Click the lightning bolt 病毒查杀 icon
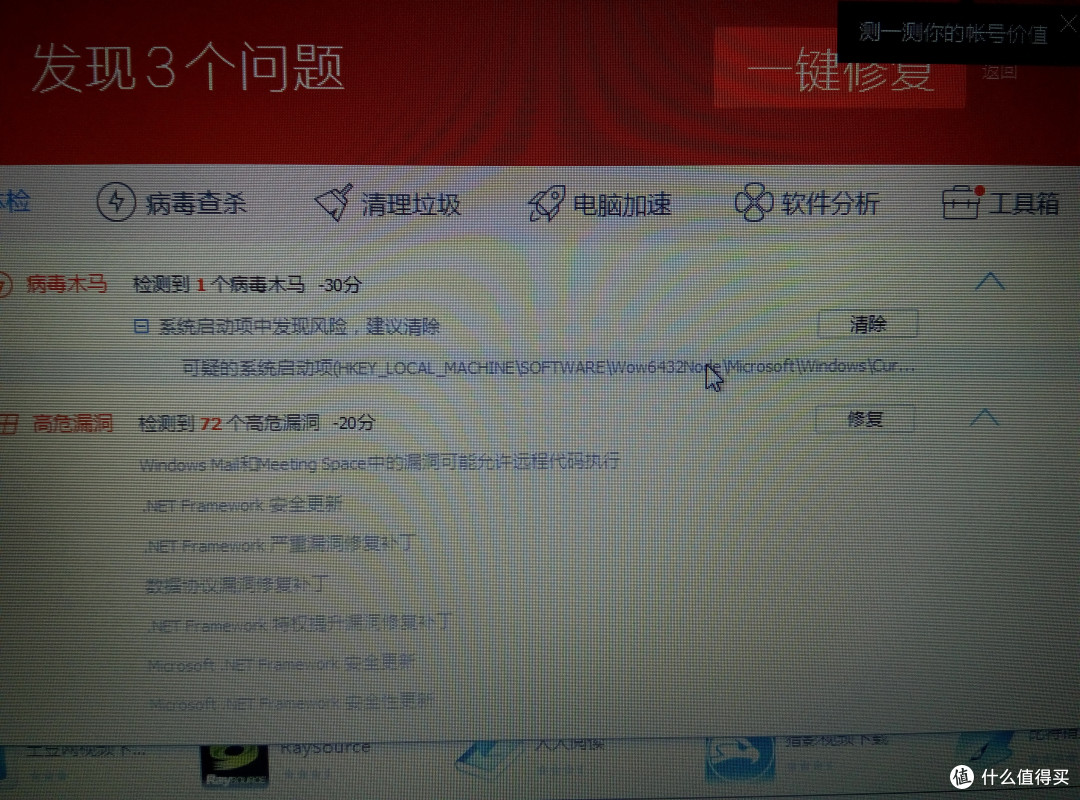The image size is (1080, 800). pos(115,202)
